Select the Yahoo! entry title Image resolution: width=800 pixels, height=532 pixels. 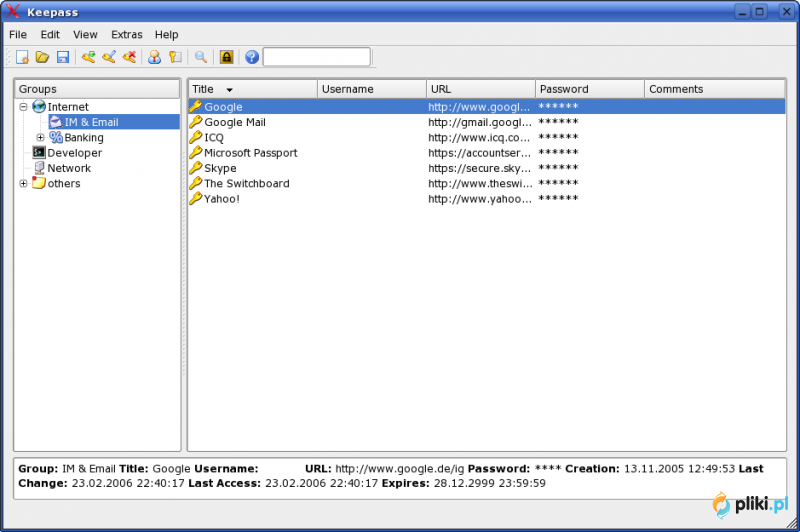(x=222, y=199)
